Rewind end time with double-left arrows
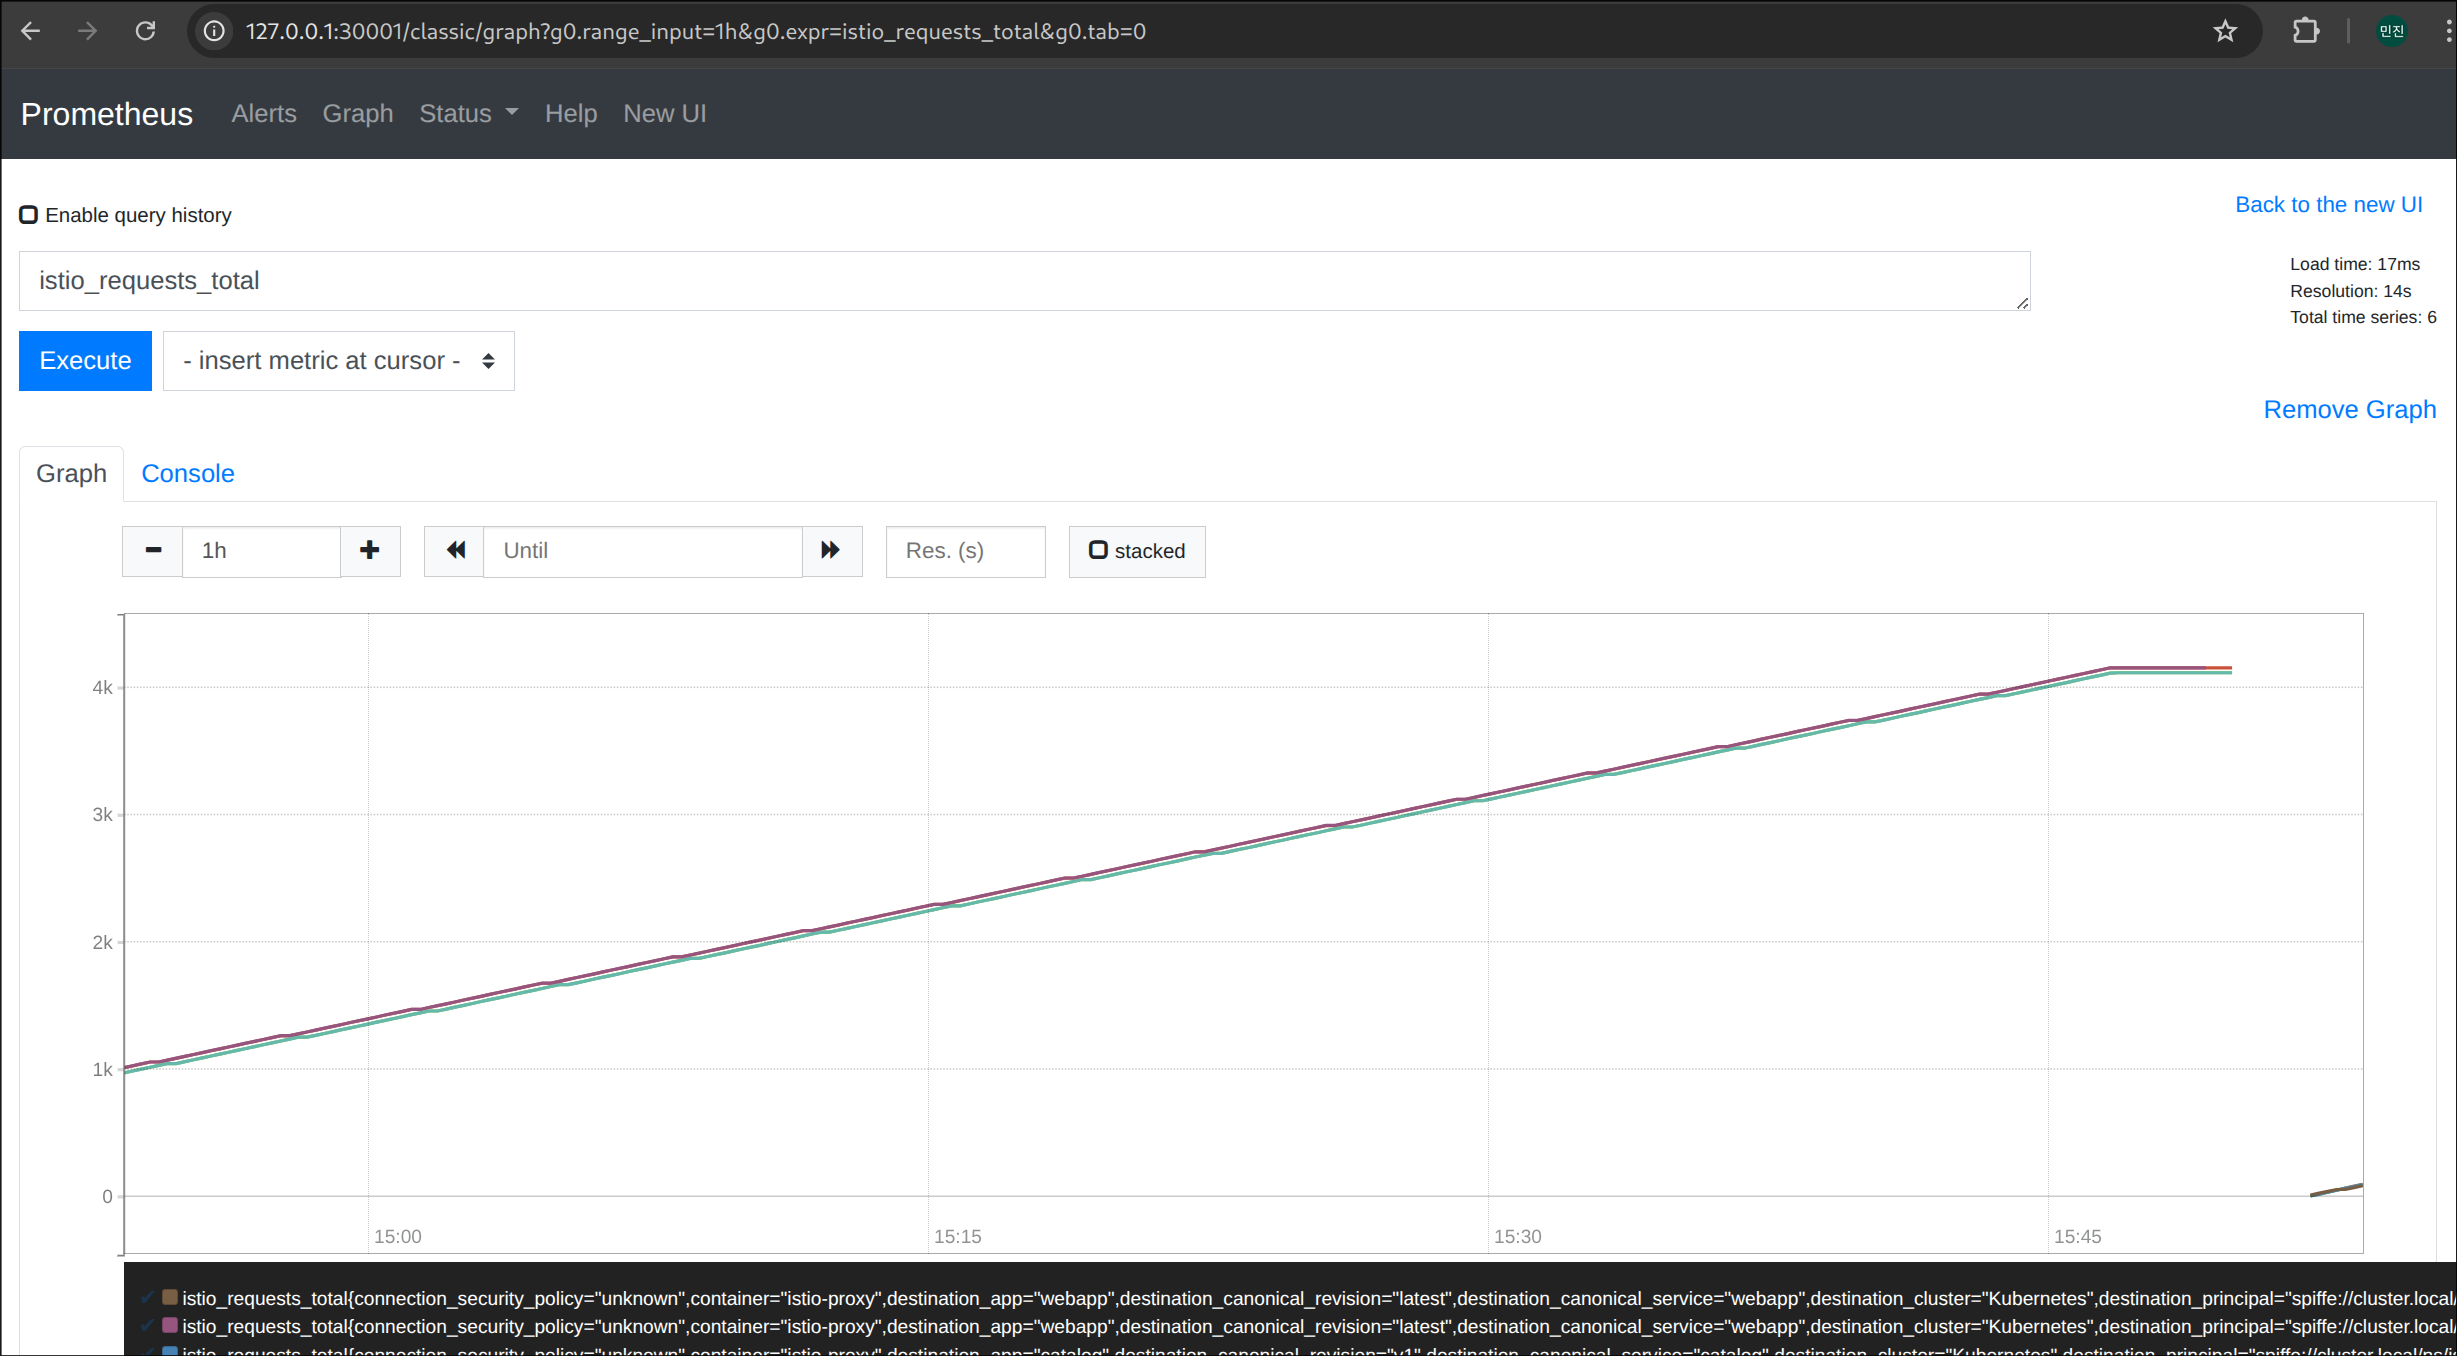 [x=455, y=551]
